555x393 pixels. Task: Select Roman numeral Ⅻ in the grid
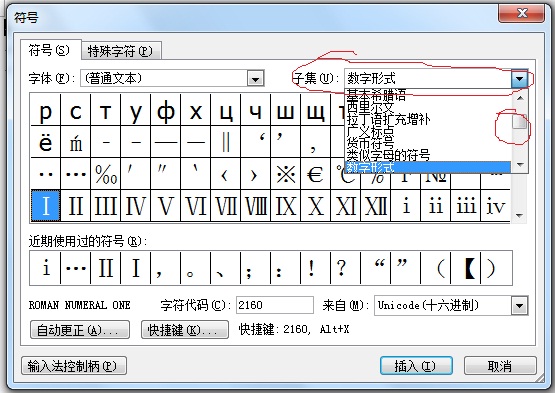pyautogui.click(x=376, y=206)
